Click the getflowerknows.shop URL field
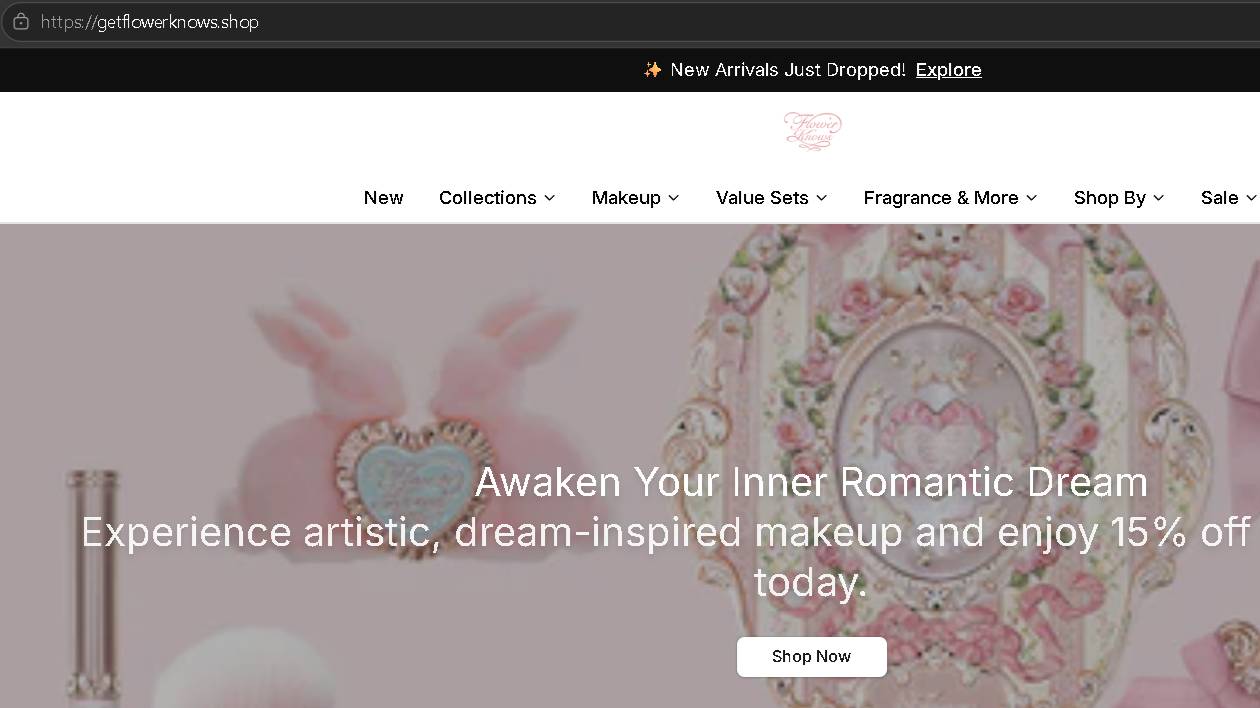Viewport: 1260px width, 708px height. (x=630, y=21)
